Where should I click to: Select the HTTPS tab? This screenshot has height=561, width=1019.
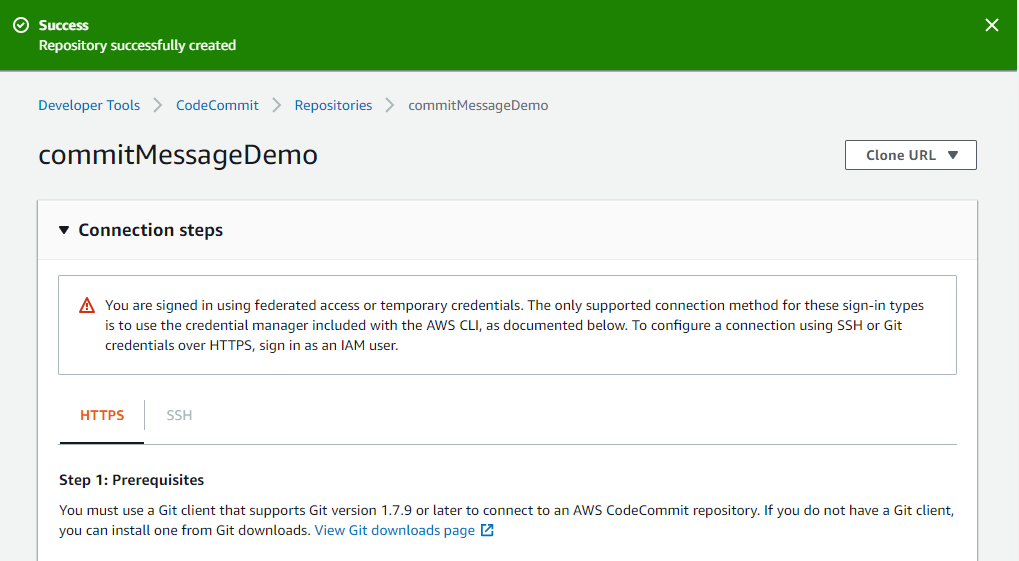(x=102, y=415)
